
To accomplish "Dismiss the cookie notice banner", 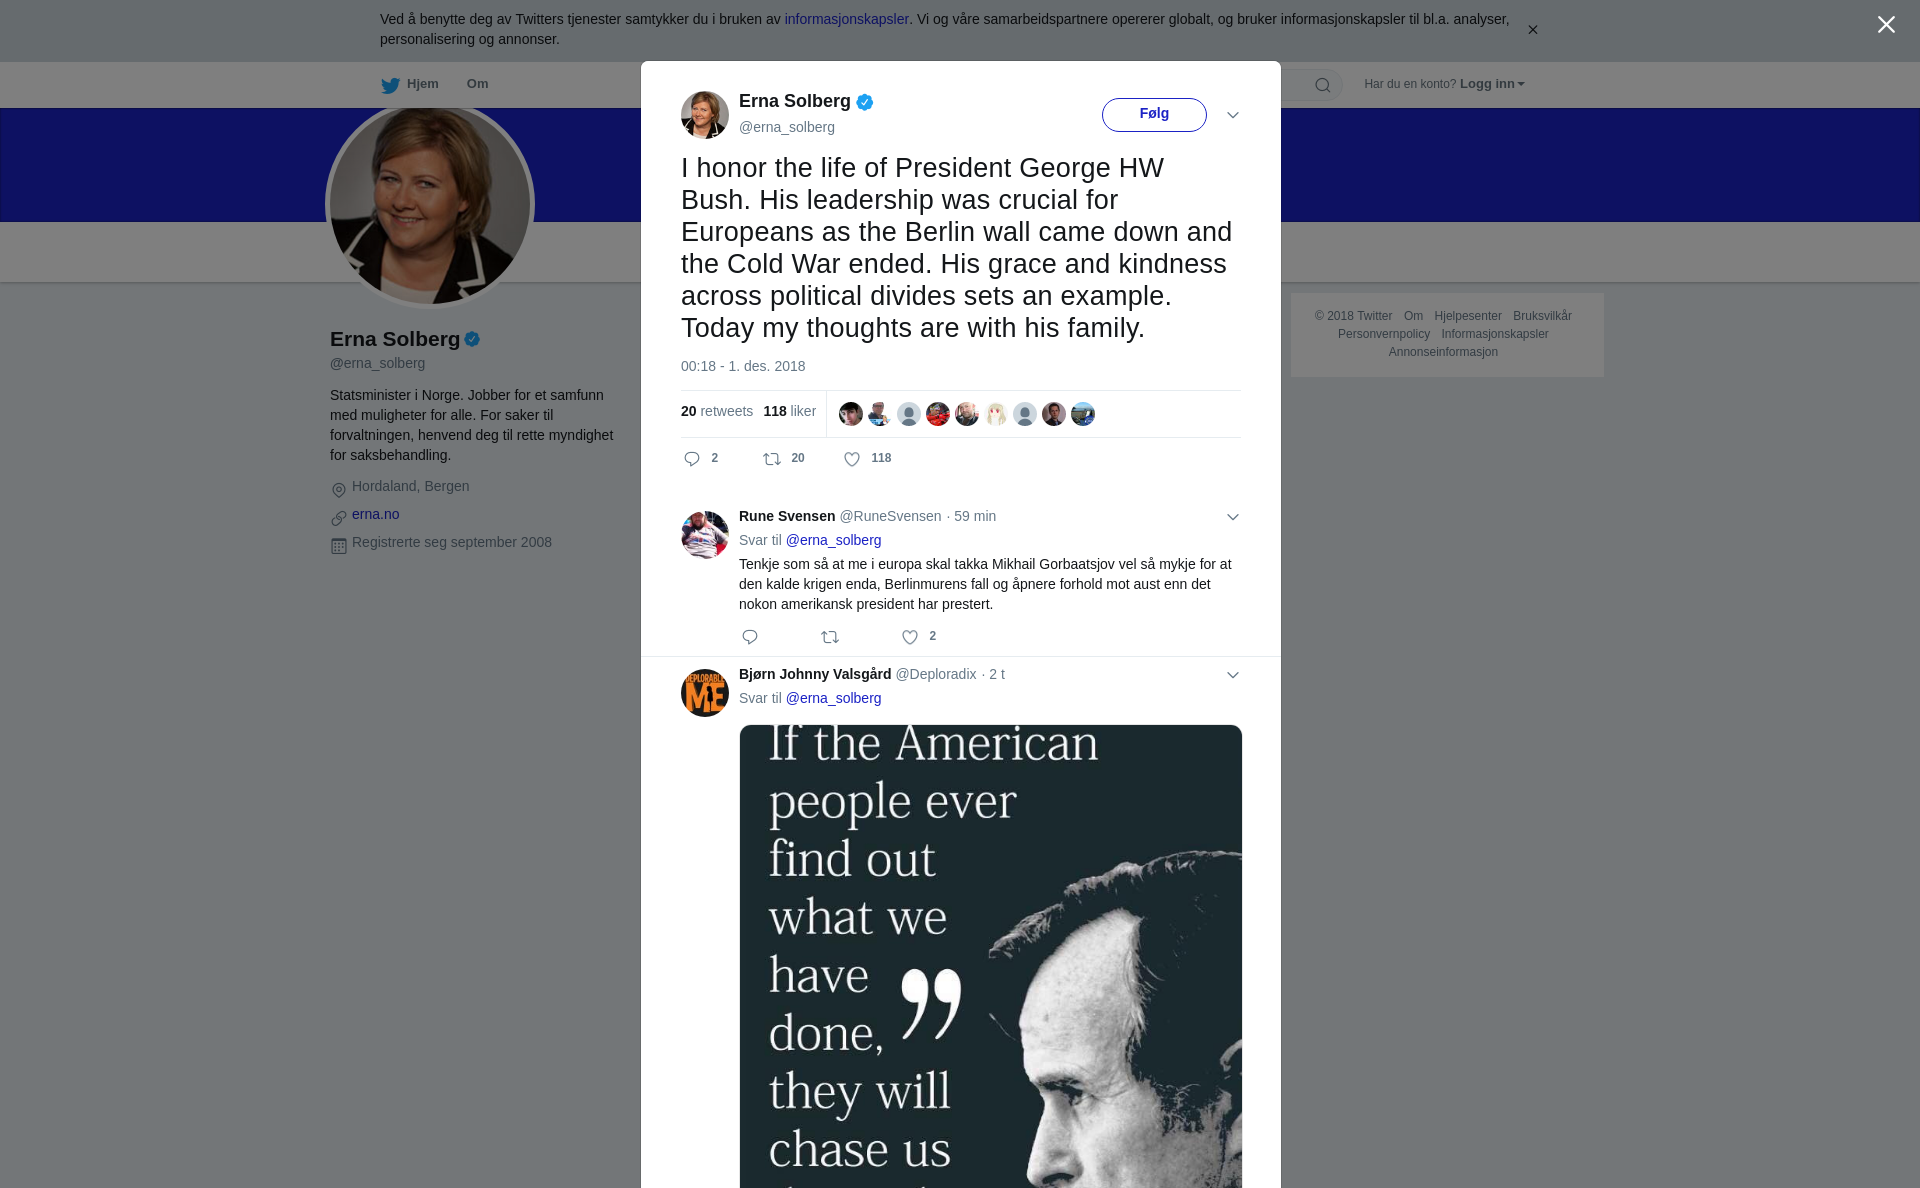I will (1532, 30).
